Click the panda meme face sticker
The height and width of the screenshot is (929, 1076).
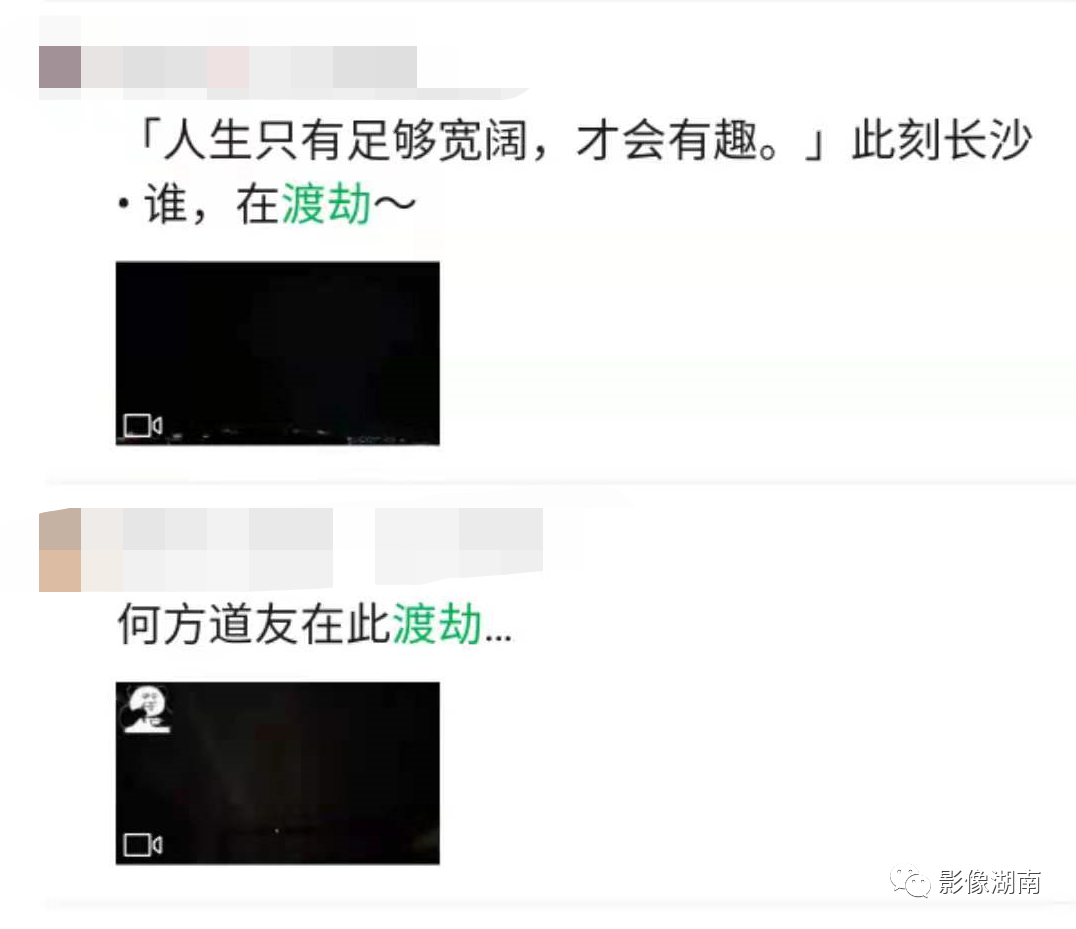[147, 709]
